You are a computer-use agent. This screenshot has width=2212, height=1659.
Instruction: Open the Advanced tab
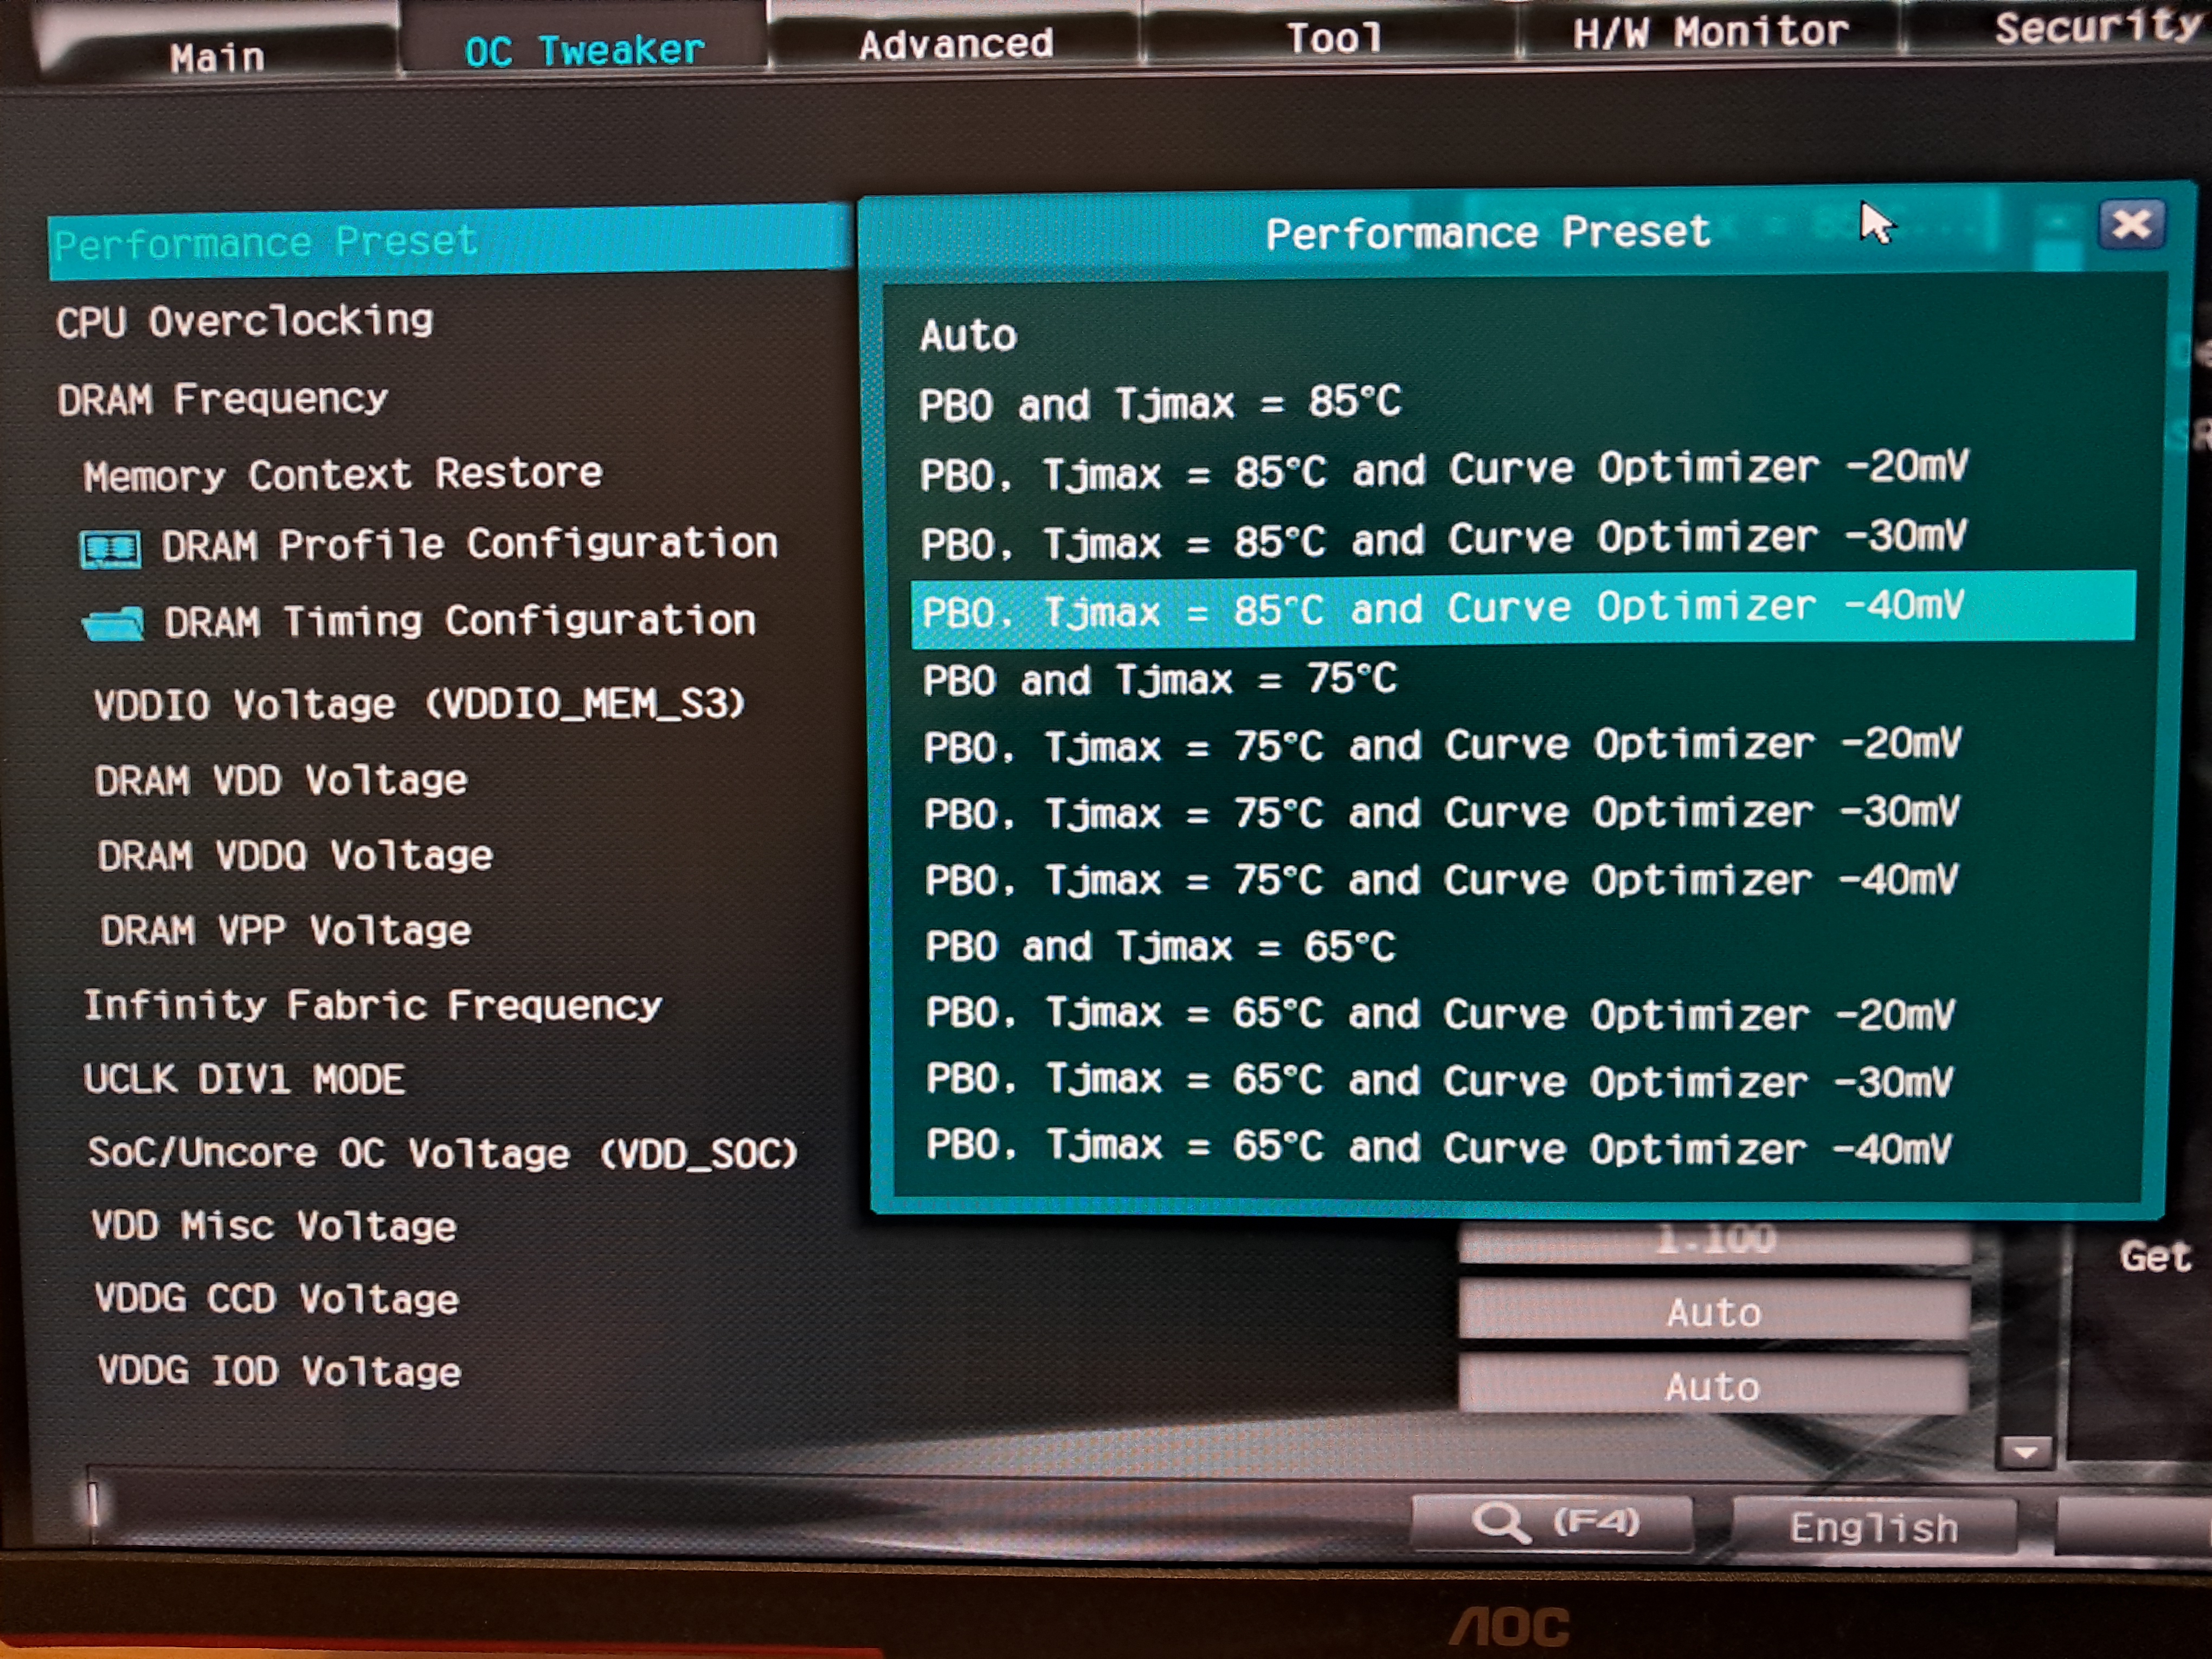955,44
